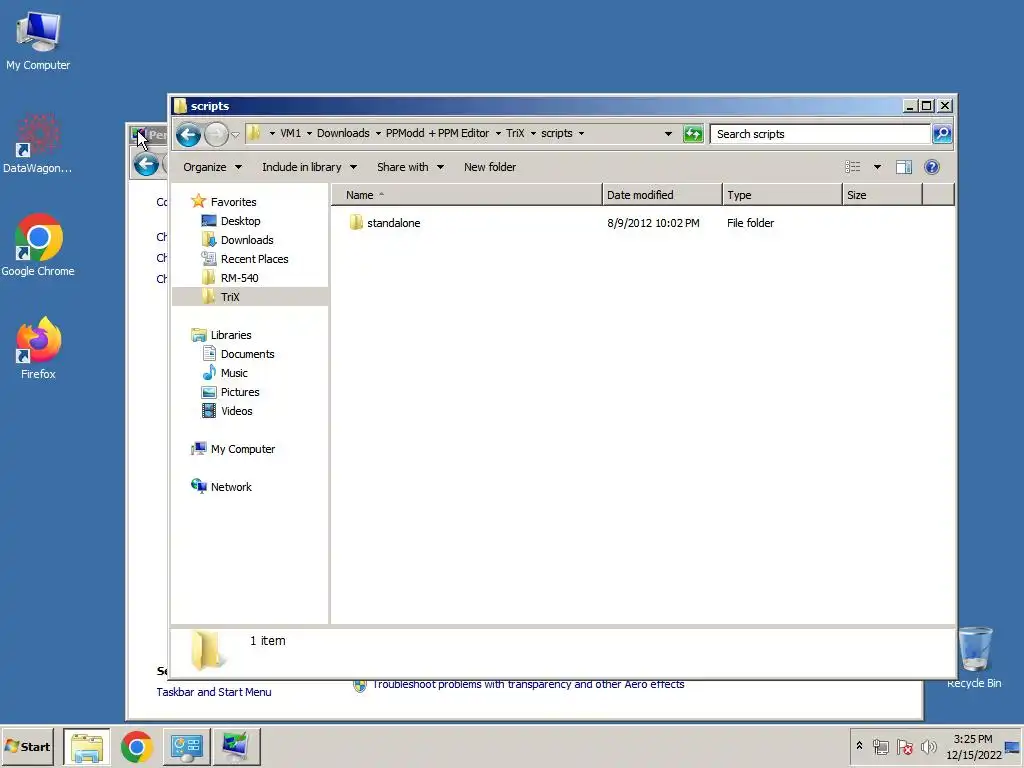Show the preview pane
Viewport: 1024px width, 768px height.
point(904,167)
